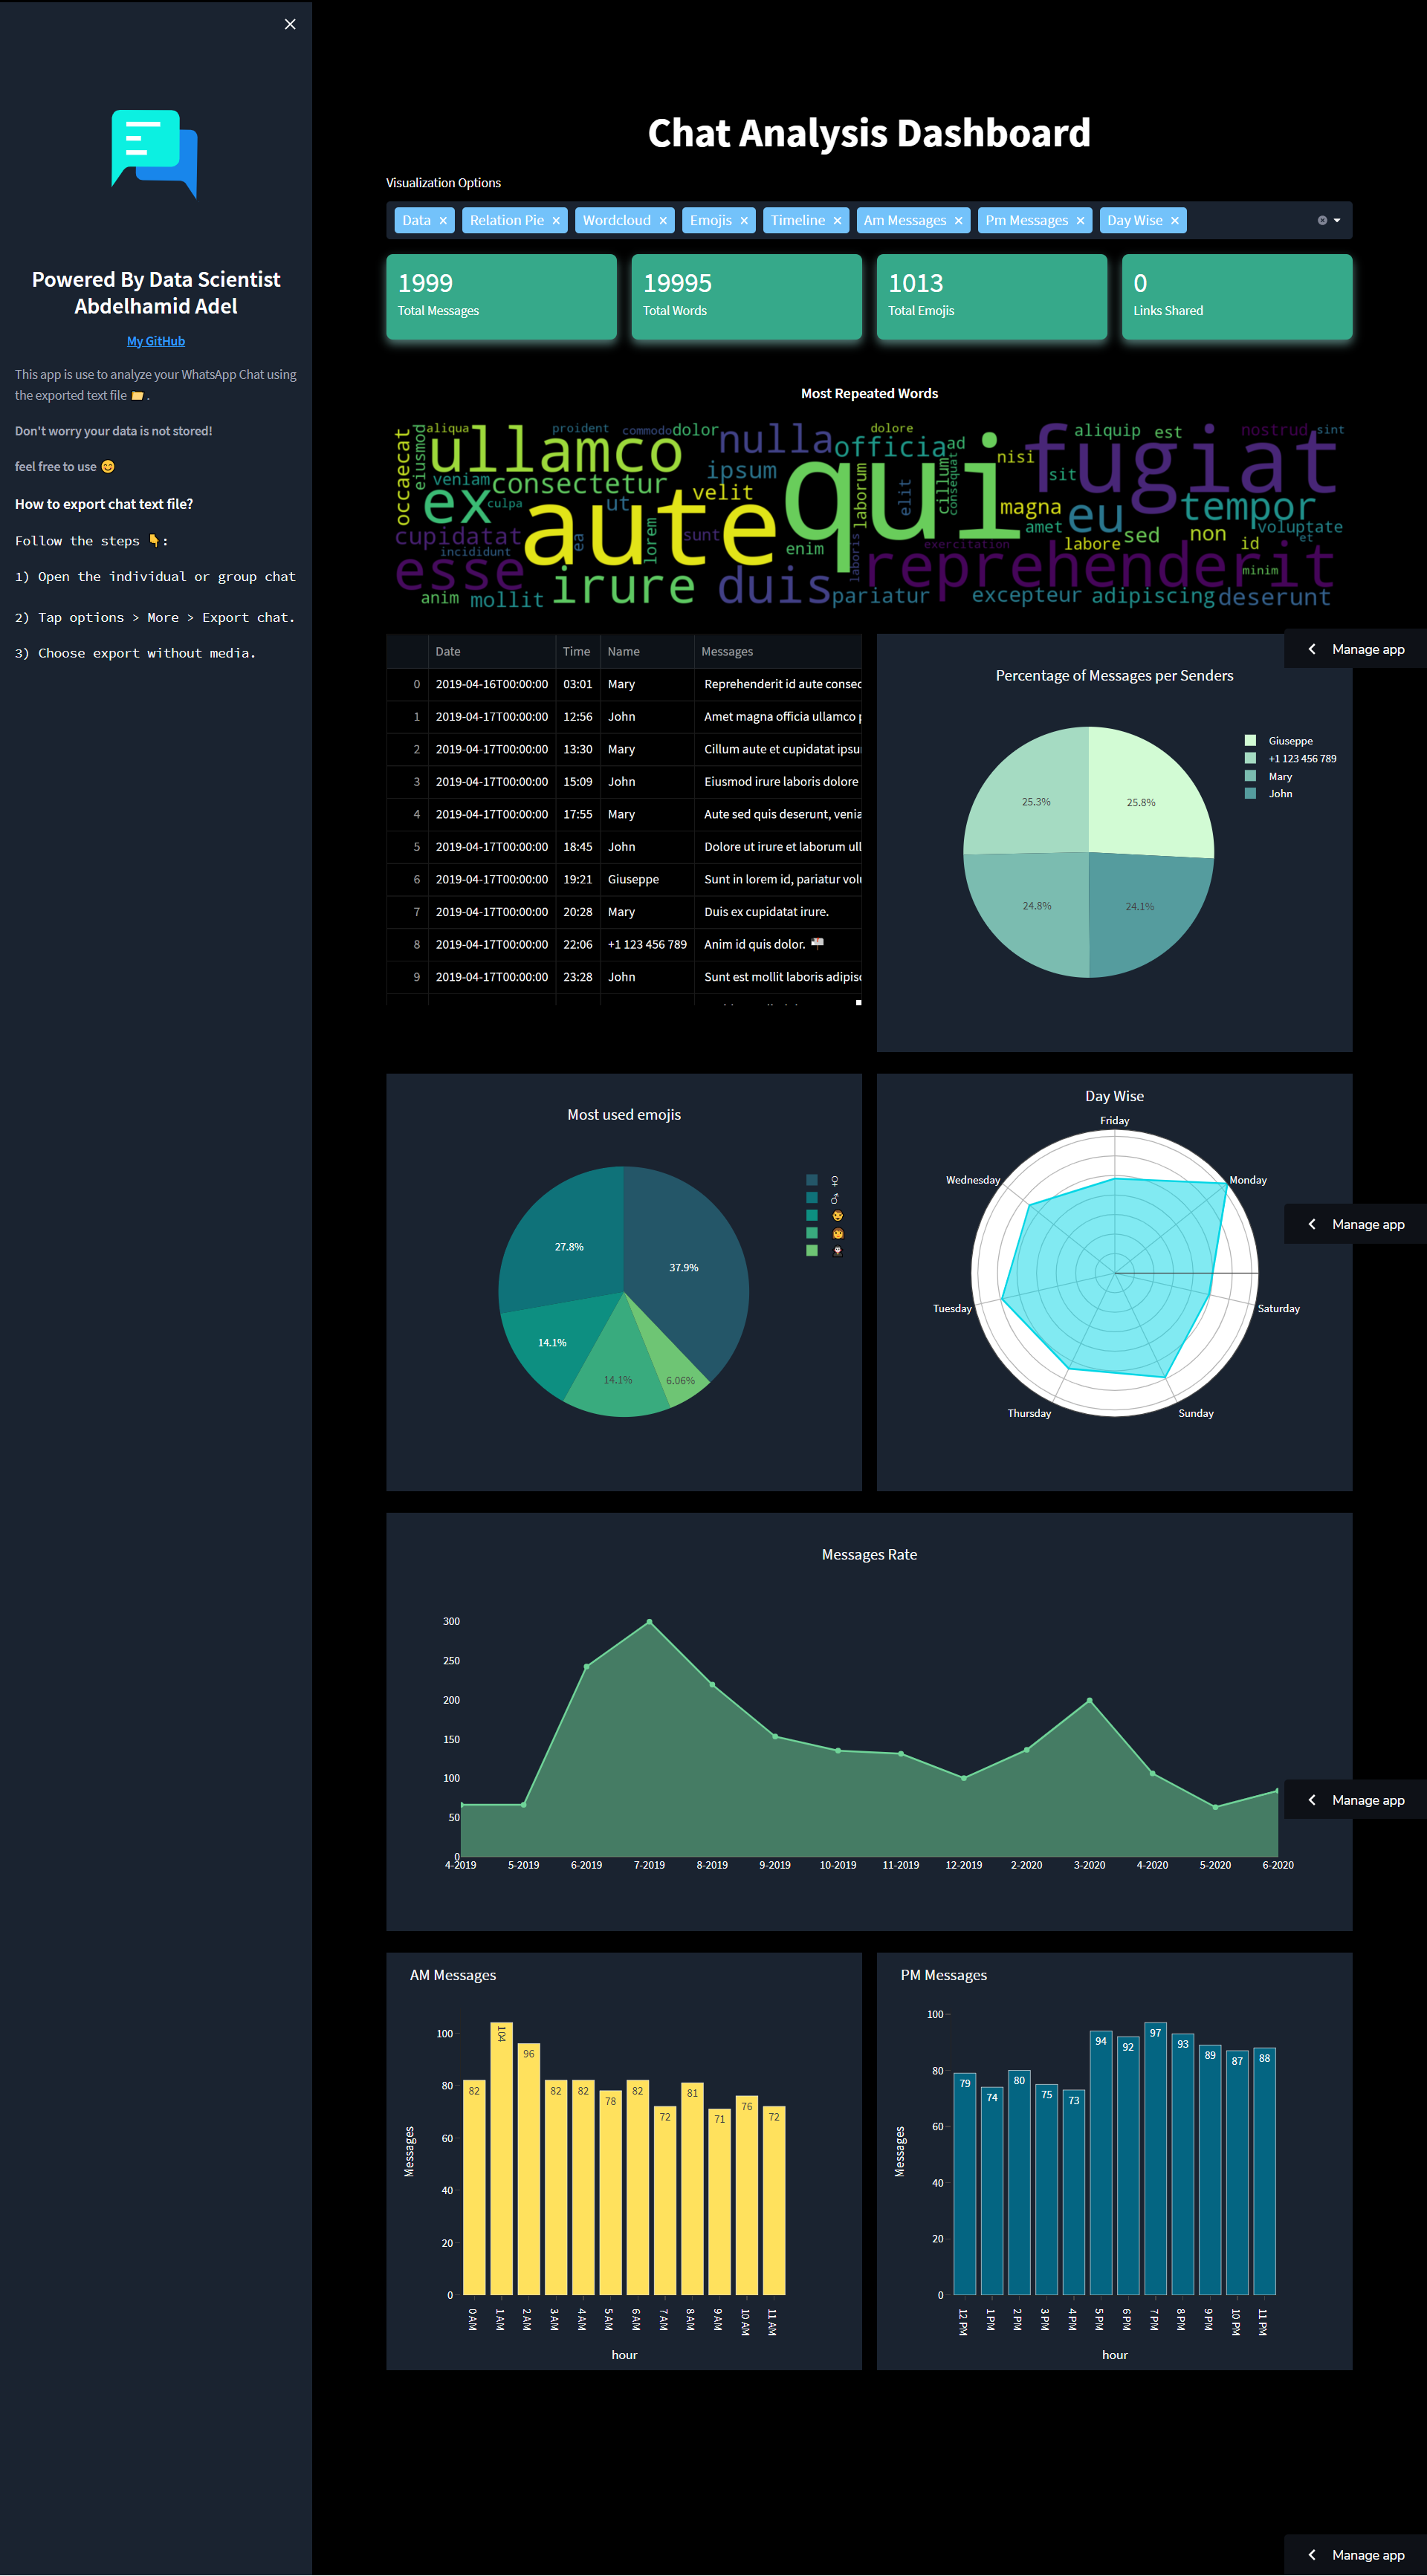Remove the Wordcloud tag from selections
The height and width of the screenshot is (2576, 1427).
[663, 220]
